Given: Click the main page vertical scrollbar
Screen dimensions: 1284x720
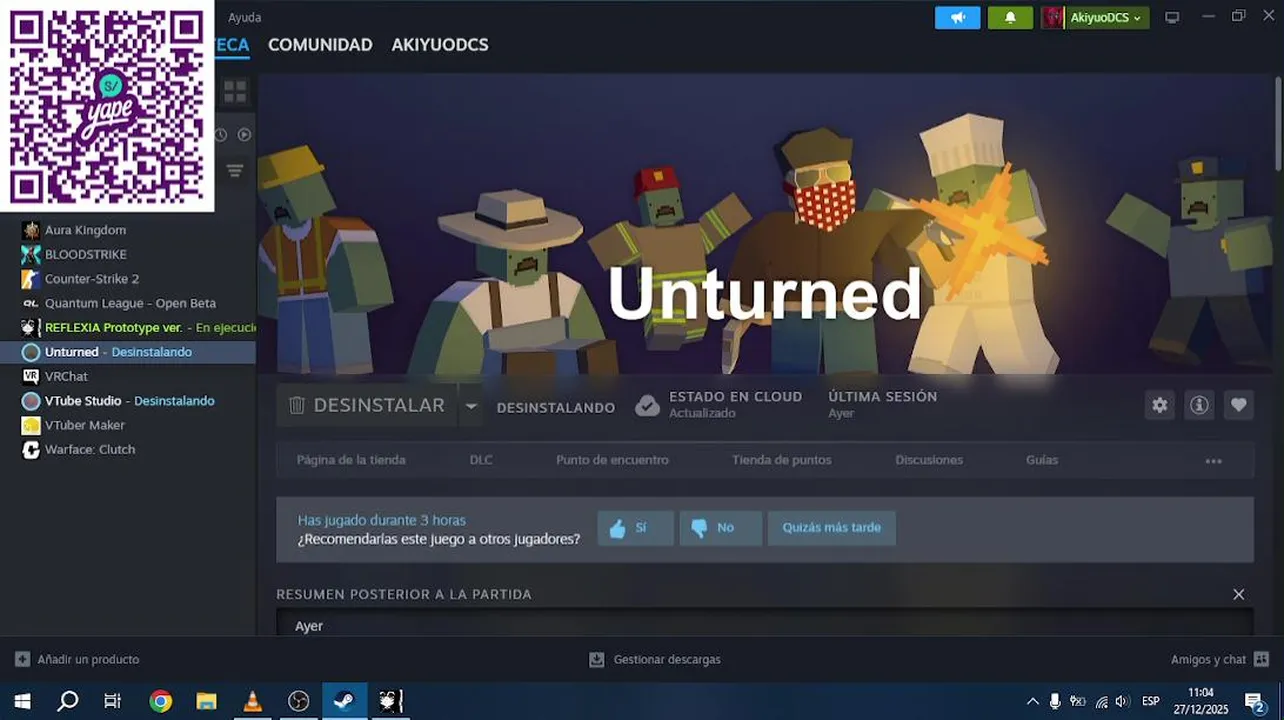Looking at the screenshot, I should (x=1278, y=125).
